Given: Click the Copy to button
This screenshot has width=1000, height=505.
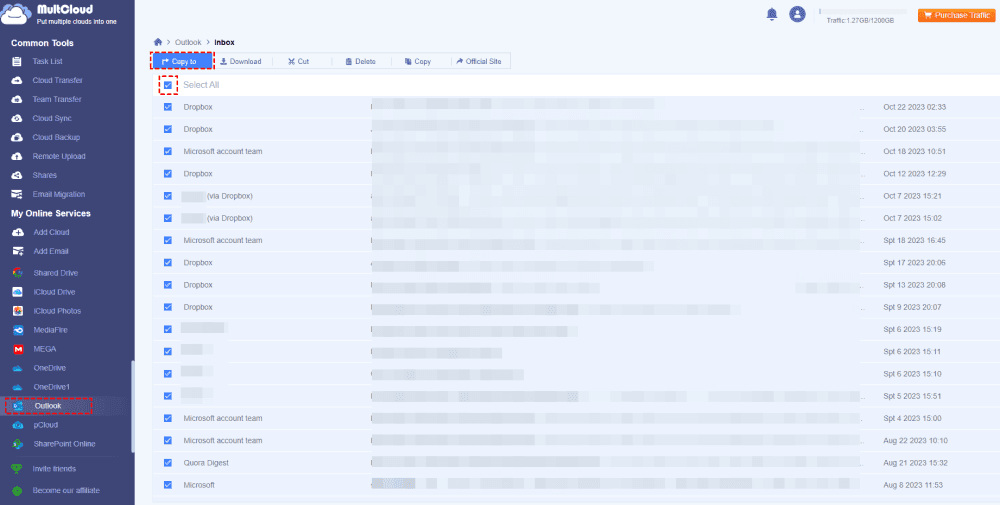Looking at the screenshot, I should click(x=182, y=61).
